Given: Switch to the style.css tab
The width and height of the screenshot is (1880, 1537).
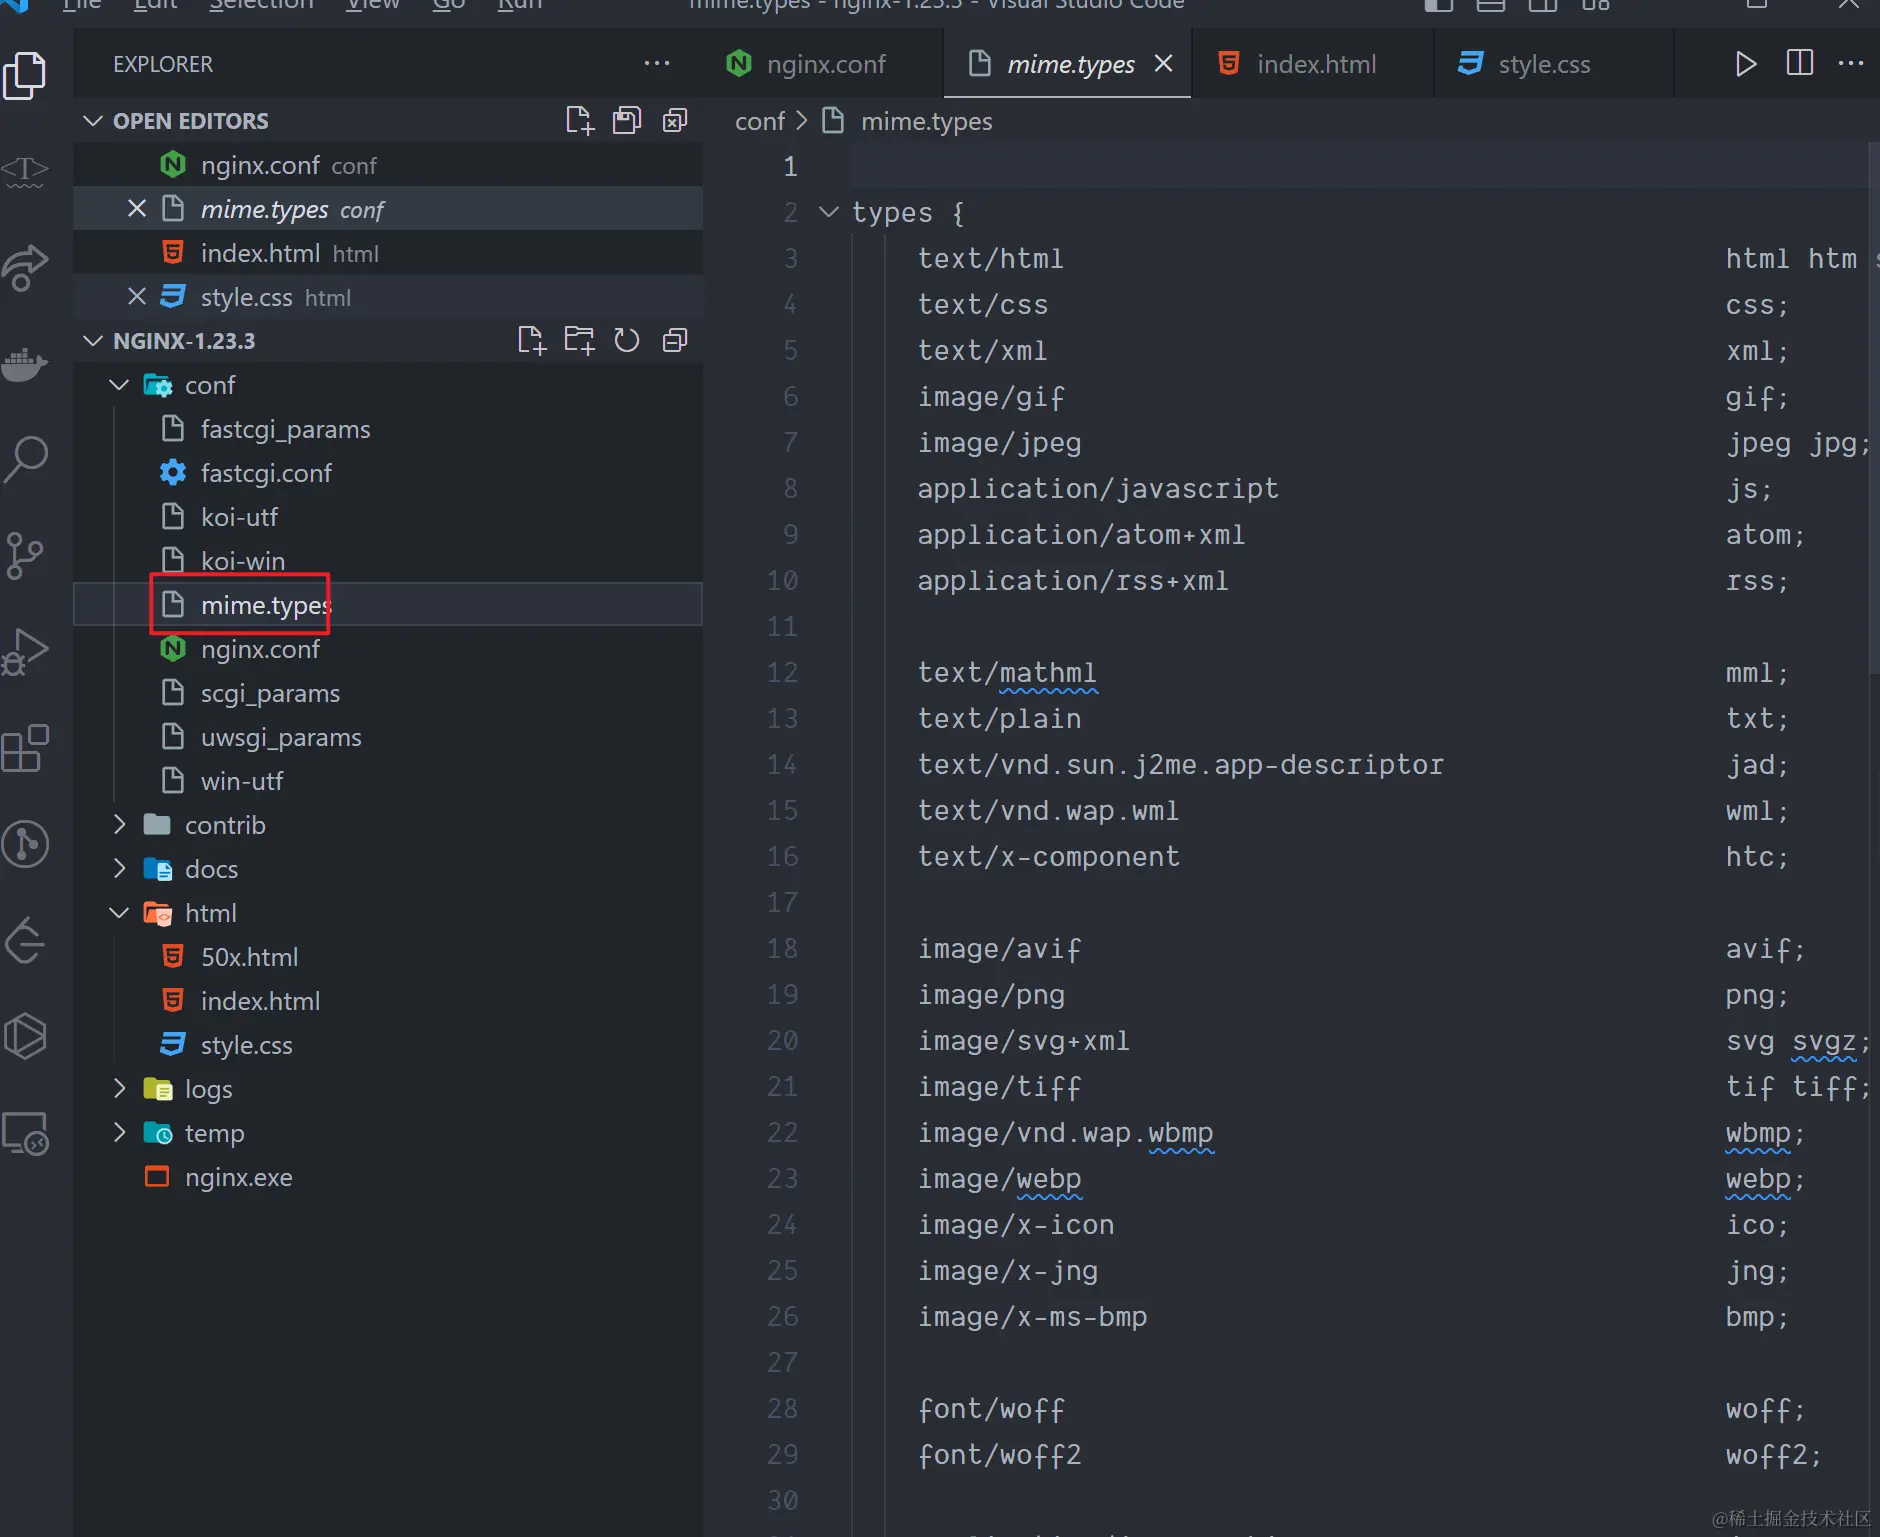Looking at the screenshot, I should 1553,64.
